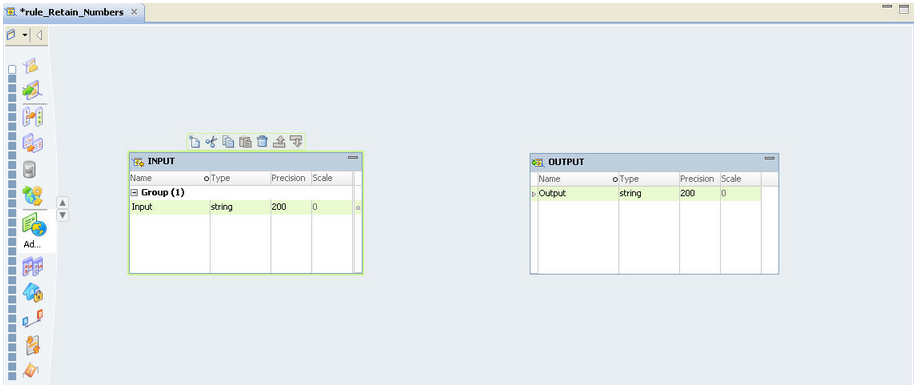Click the Copy icon above INPUT

pos(229,141)
